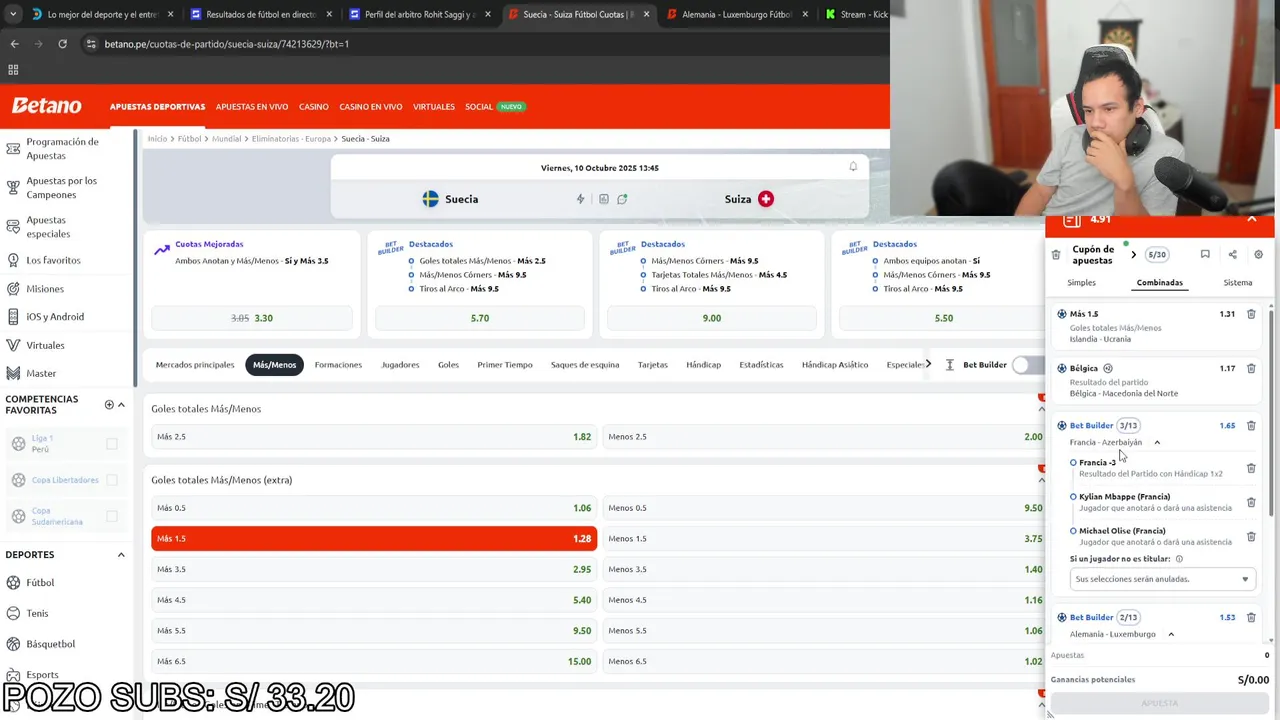Delete the Kylian Mbappe selection
This screenshot has width=1280, height=720.
click(1251, 502)
